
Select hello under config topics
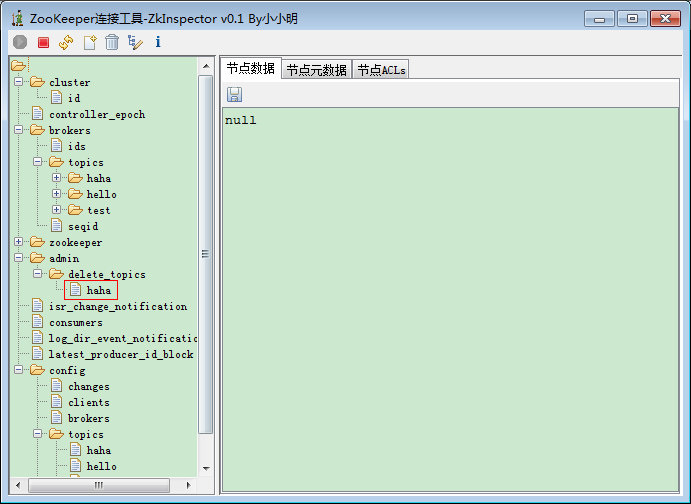coord(101,466)
